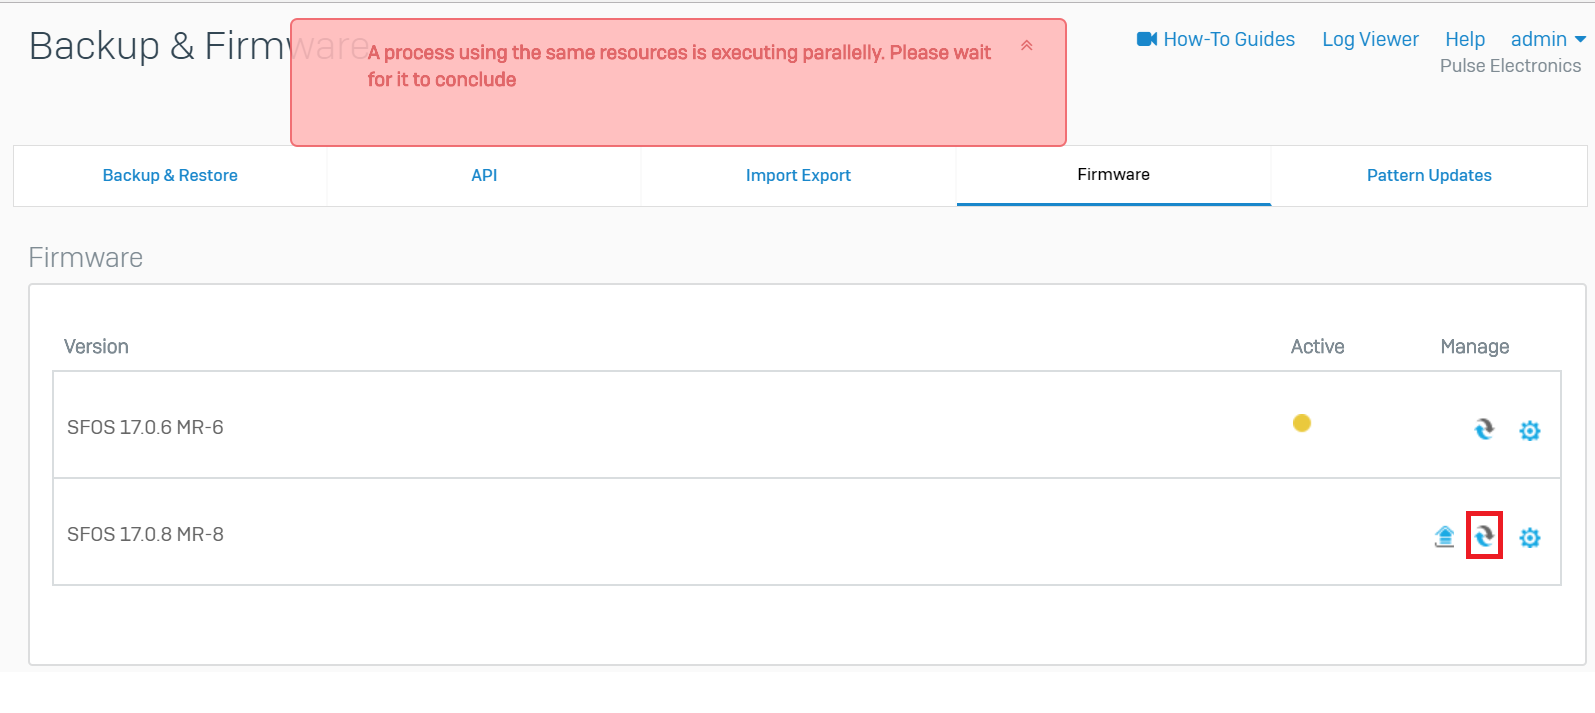This screenshot has width=1595, height=713.
Task: Click the parallel process error message text
Action: [679, 66]
